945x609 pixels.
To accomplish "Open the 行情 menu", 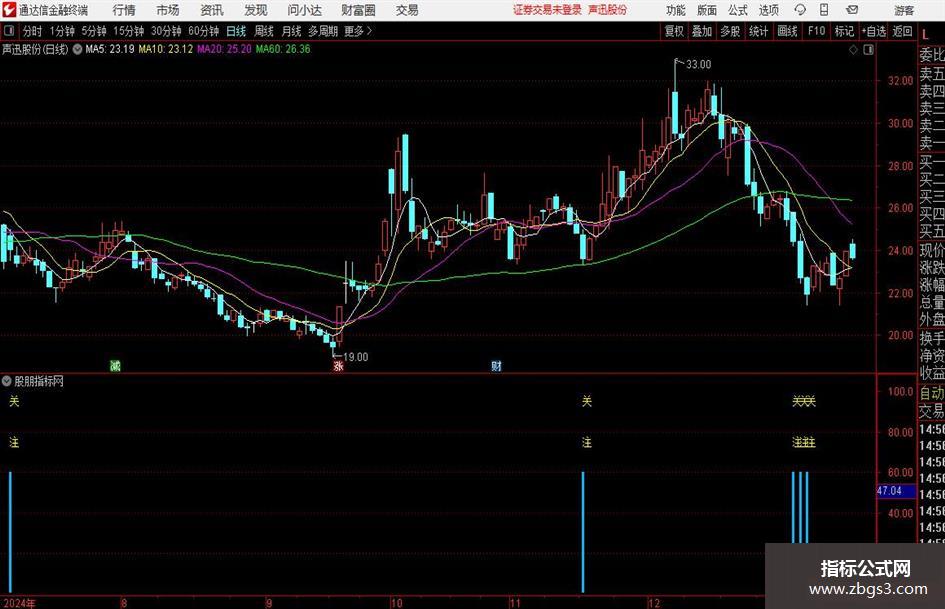I will (124, 10).
